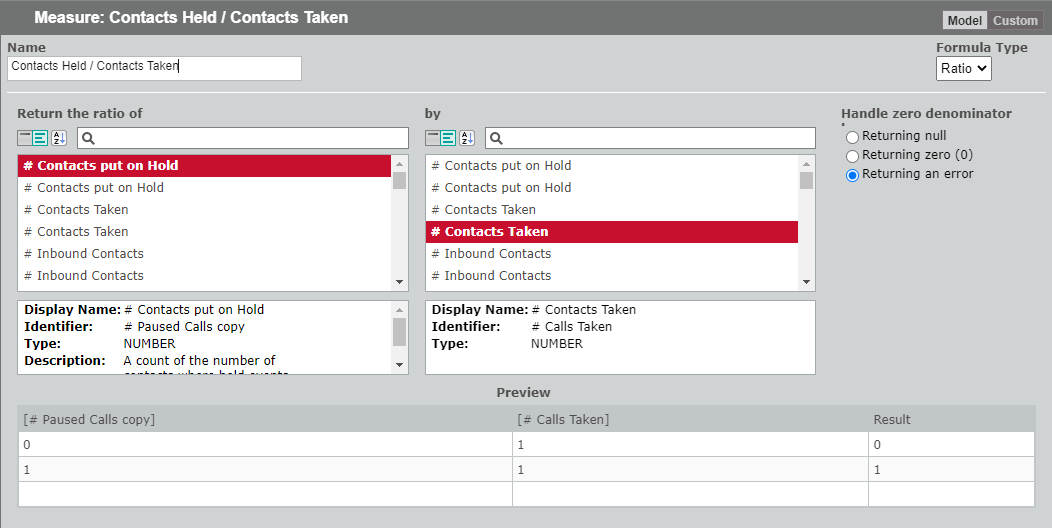Select highlighted "# Contacts Taken" in "by" list
The height and width of the screenshot is (528, 1052).
(611, 232)
